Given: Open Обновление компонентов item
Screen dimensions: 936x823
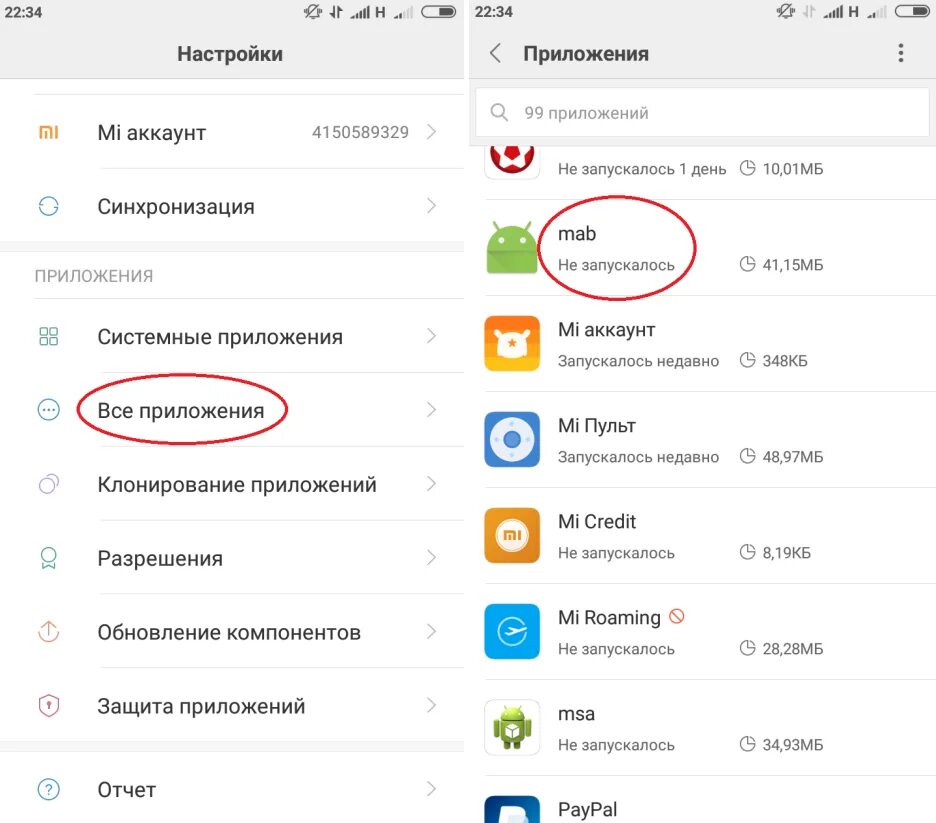Looking at the screenshot, I should coord(232,632).
